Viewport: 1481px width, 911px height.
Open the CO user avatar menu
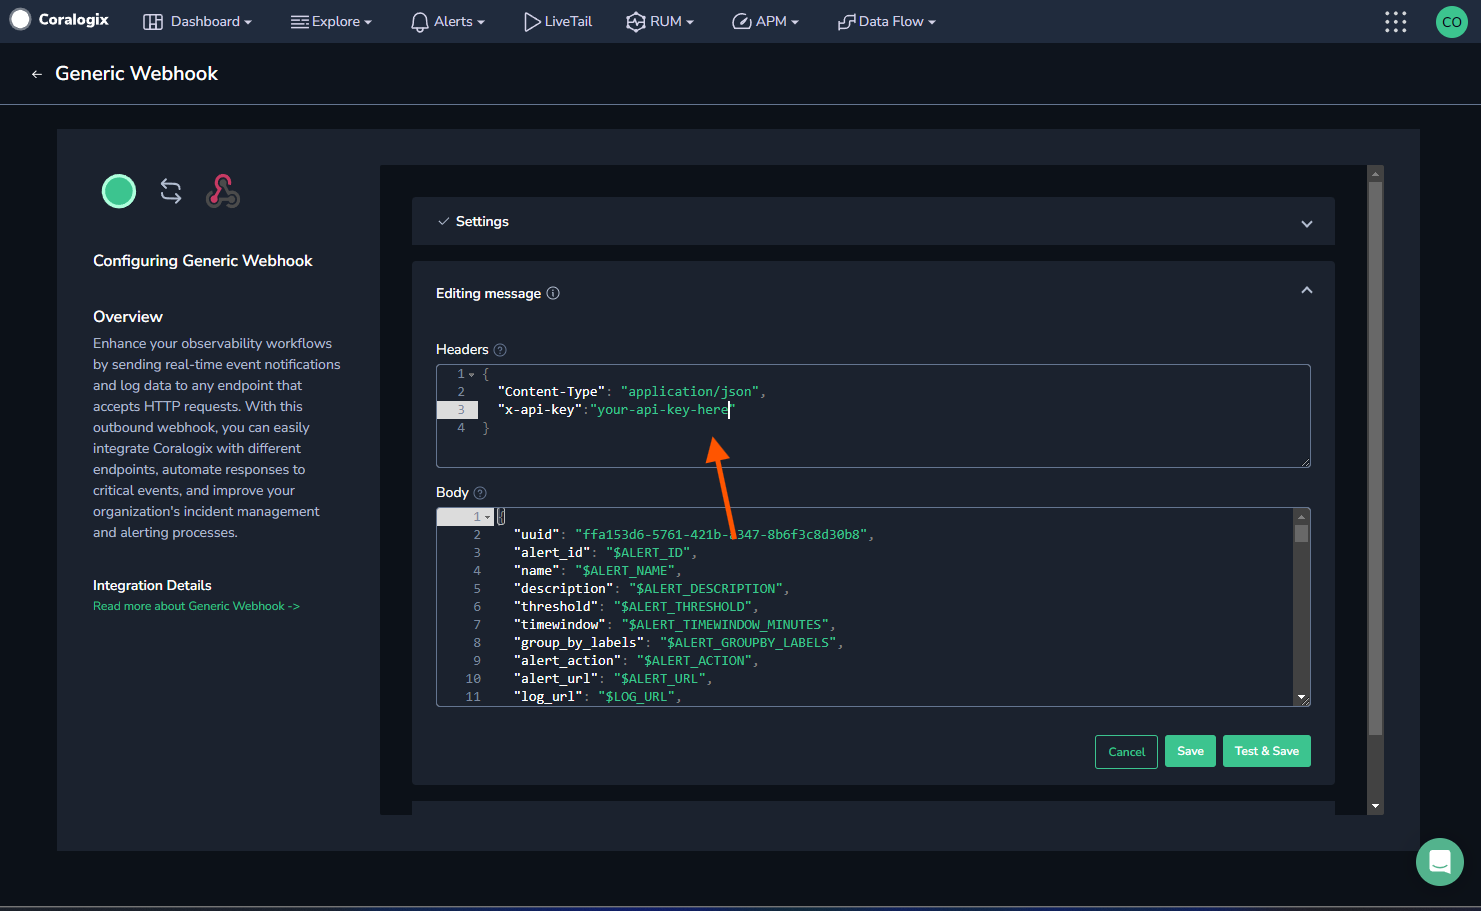click(1451, 22)
